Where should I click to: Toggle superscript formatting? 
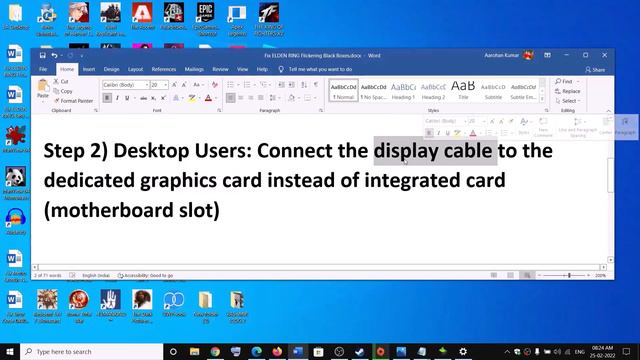click(163, 98)
